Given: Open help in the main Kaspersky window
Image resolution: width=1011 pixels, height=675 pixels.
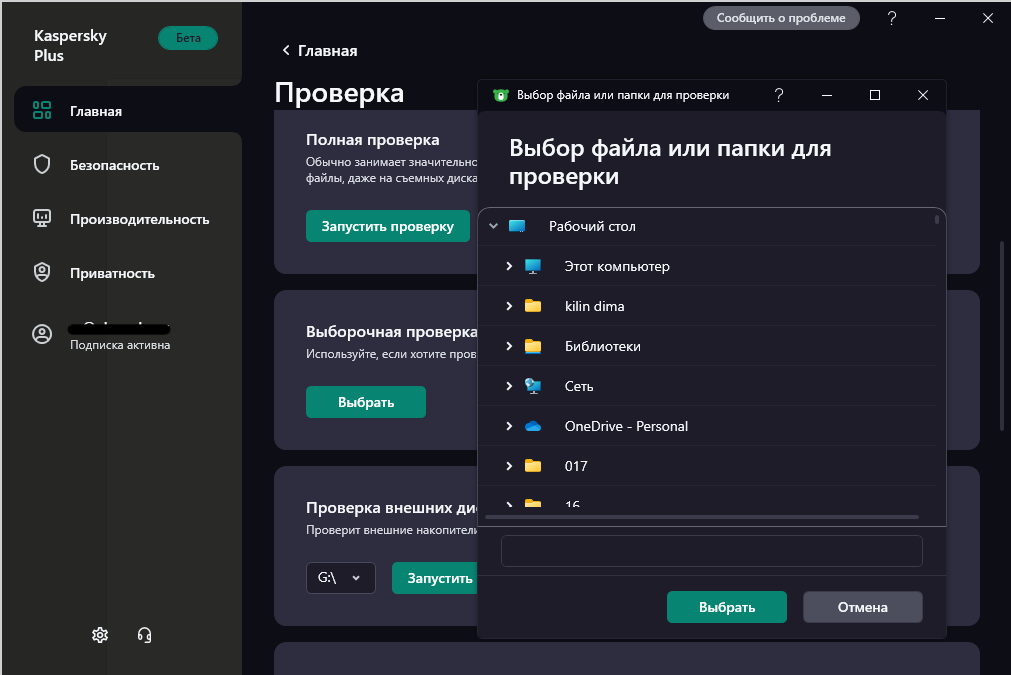Looking at the screenshot, I should pos(892,18).
